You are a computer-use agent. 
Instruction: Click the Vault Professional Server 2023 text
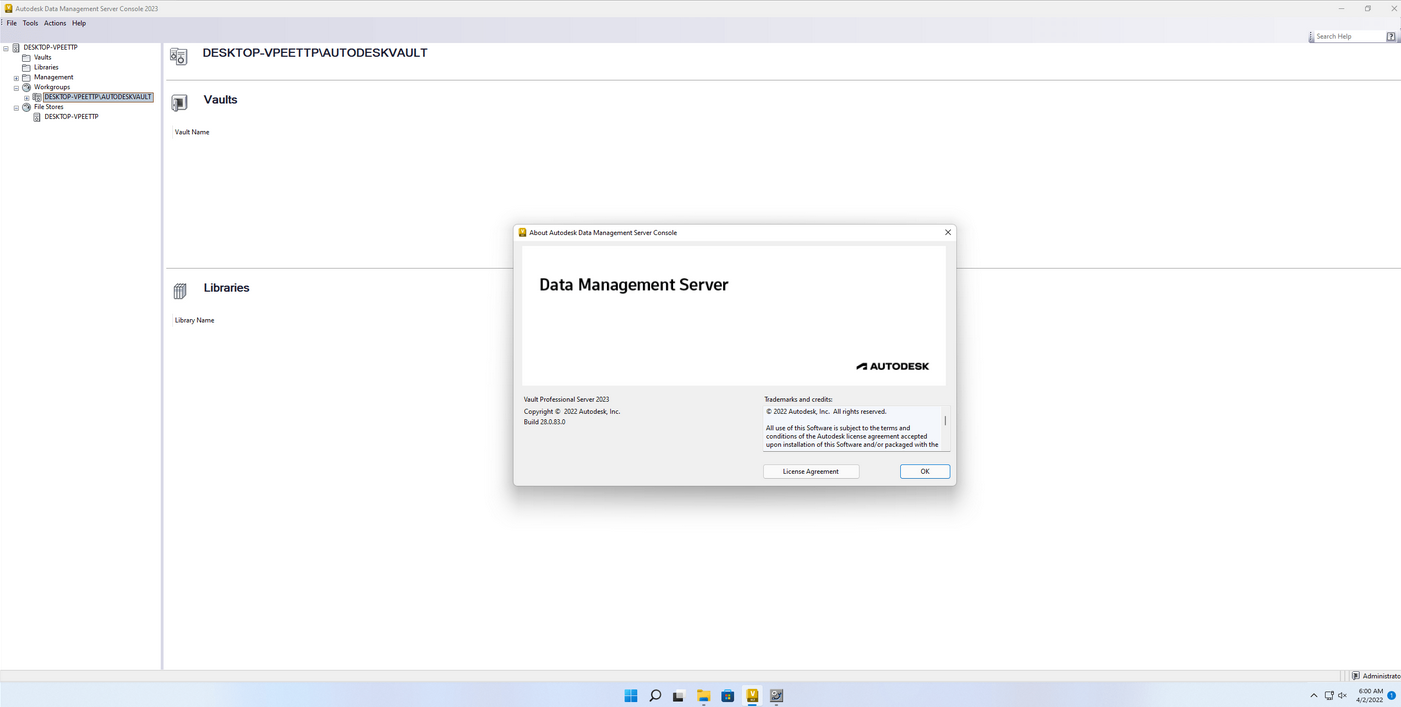(x=566, y=399)
